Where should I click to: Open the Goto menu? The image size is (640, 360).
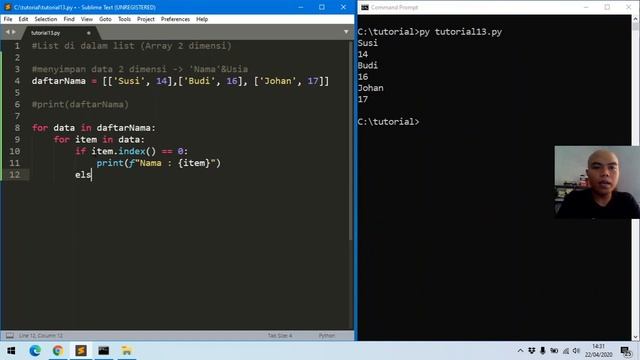[x=105, y=19]
